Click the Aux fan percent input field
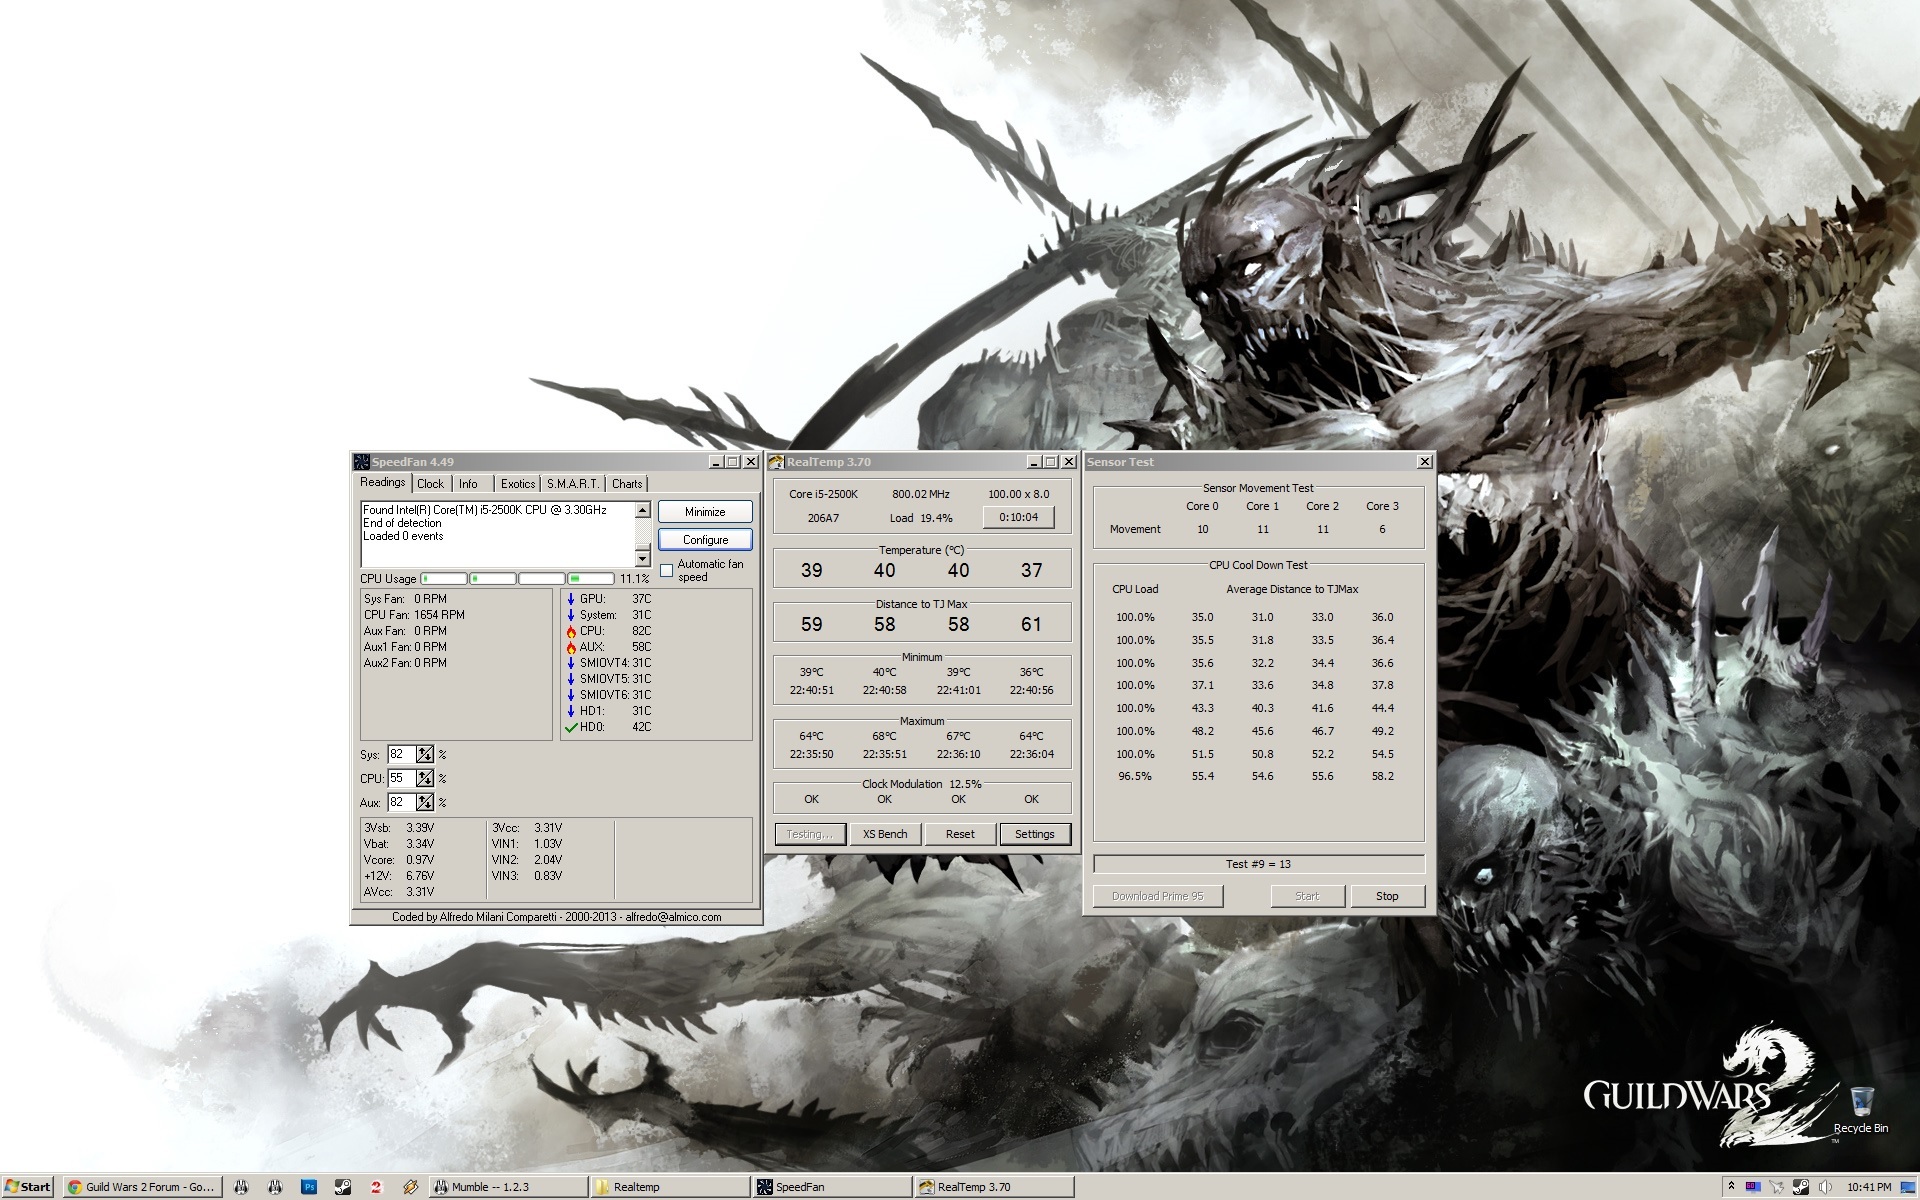The width and height of the screenshot is (1920, 1200). point(401,802)
